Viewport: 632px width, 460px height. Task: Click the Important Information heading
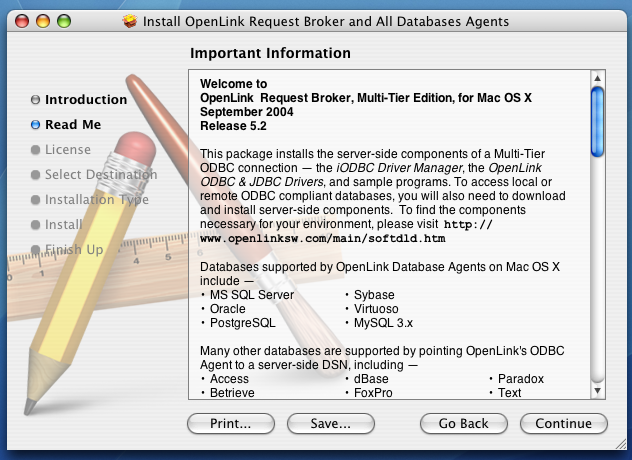270,53
